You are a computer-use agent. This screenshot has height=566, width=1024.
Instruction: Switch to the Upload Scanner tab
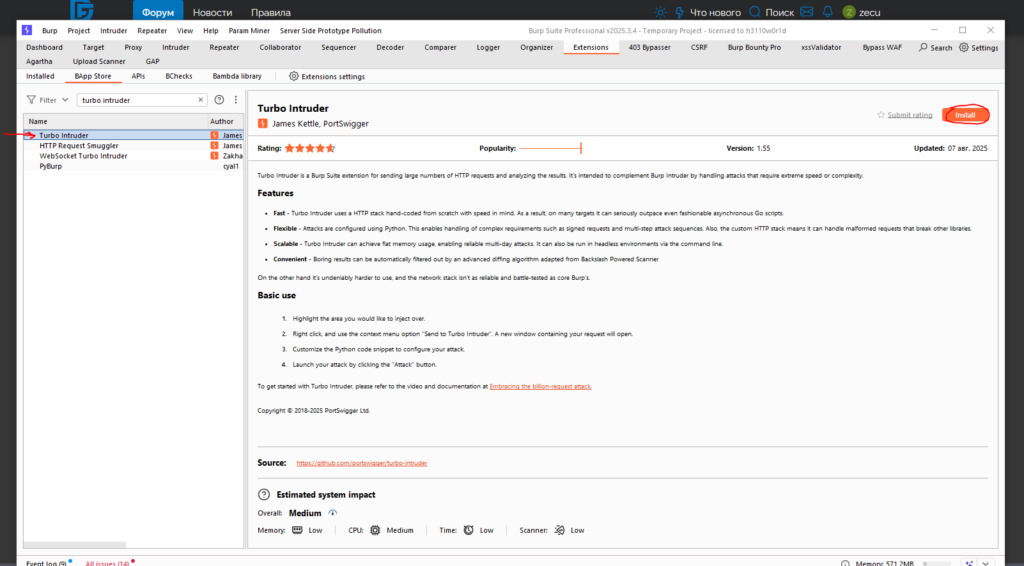coord(99,61)
